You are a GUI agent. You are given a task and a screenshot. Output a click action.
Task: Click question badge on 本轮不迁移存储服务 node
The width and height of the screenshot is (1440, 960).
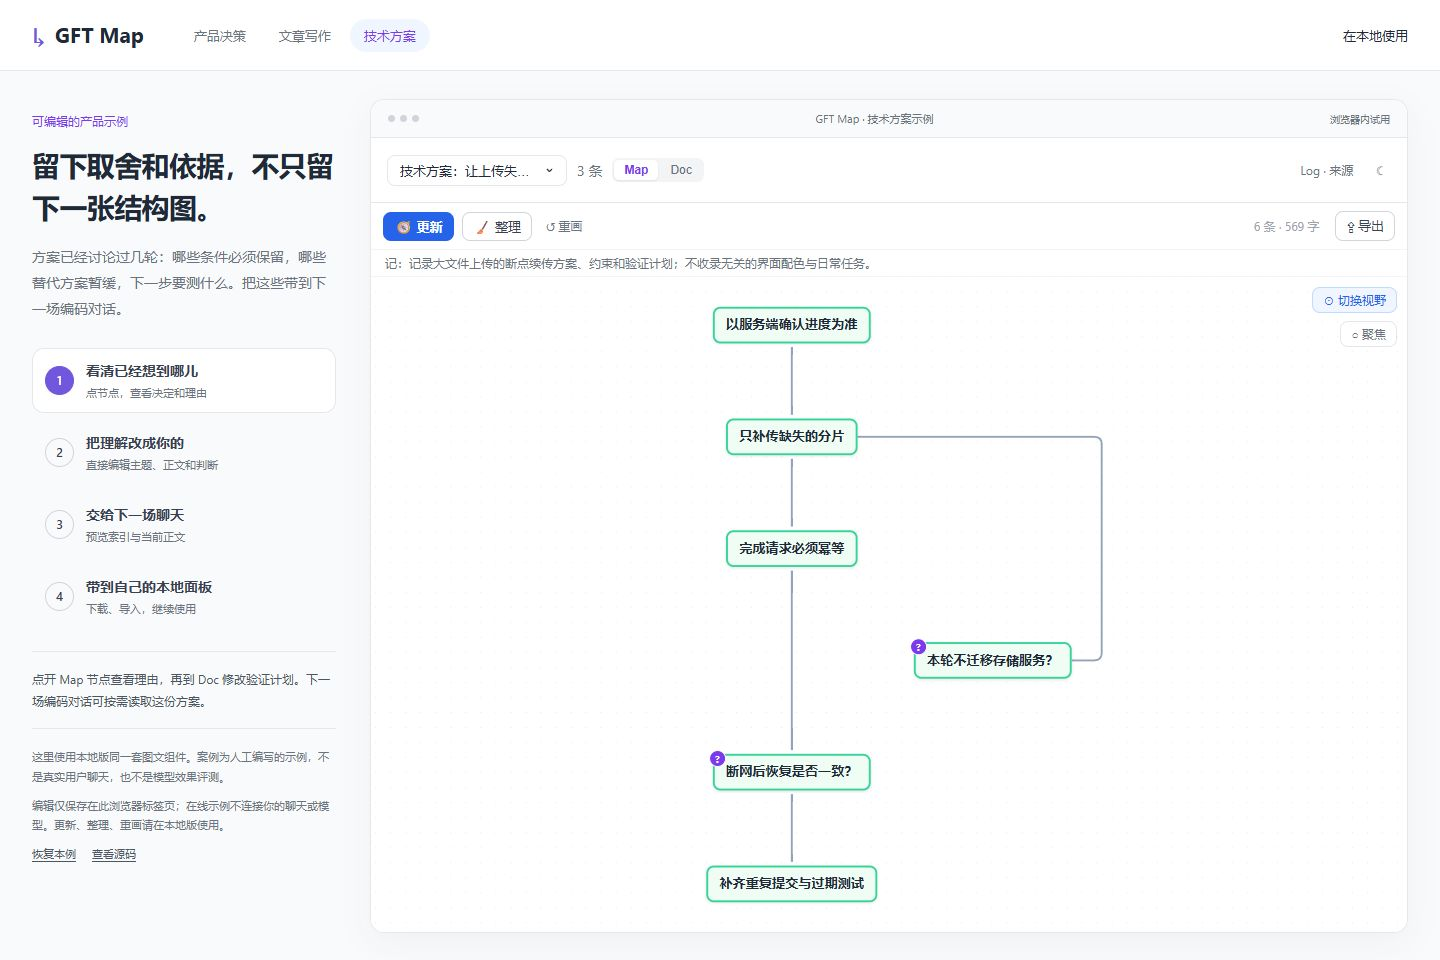click(918, 647)
